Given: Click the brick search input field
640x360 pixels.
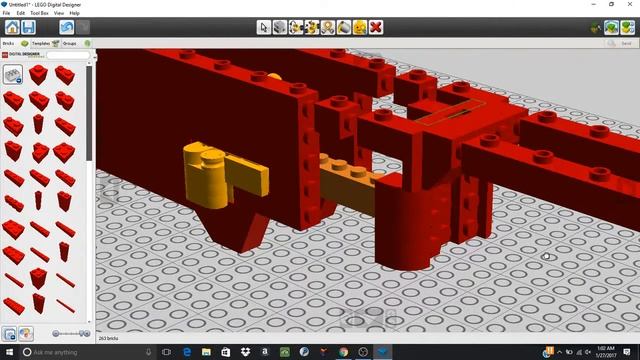Looking at the screenshot, I should [x=68, y=55].
